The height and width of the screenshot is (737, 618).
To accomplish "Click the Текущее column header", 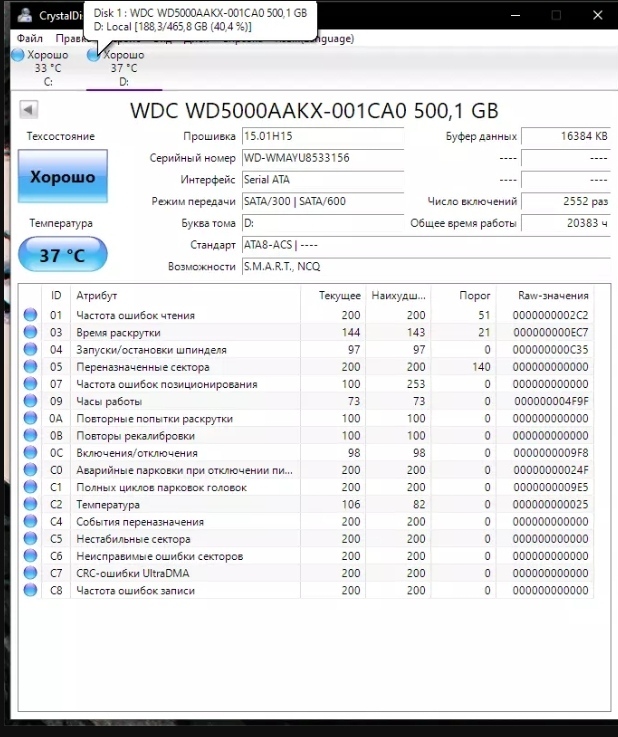I will click(333, 295).
